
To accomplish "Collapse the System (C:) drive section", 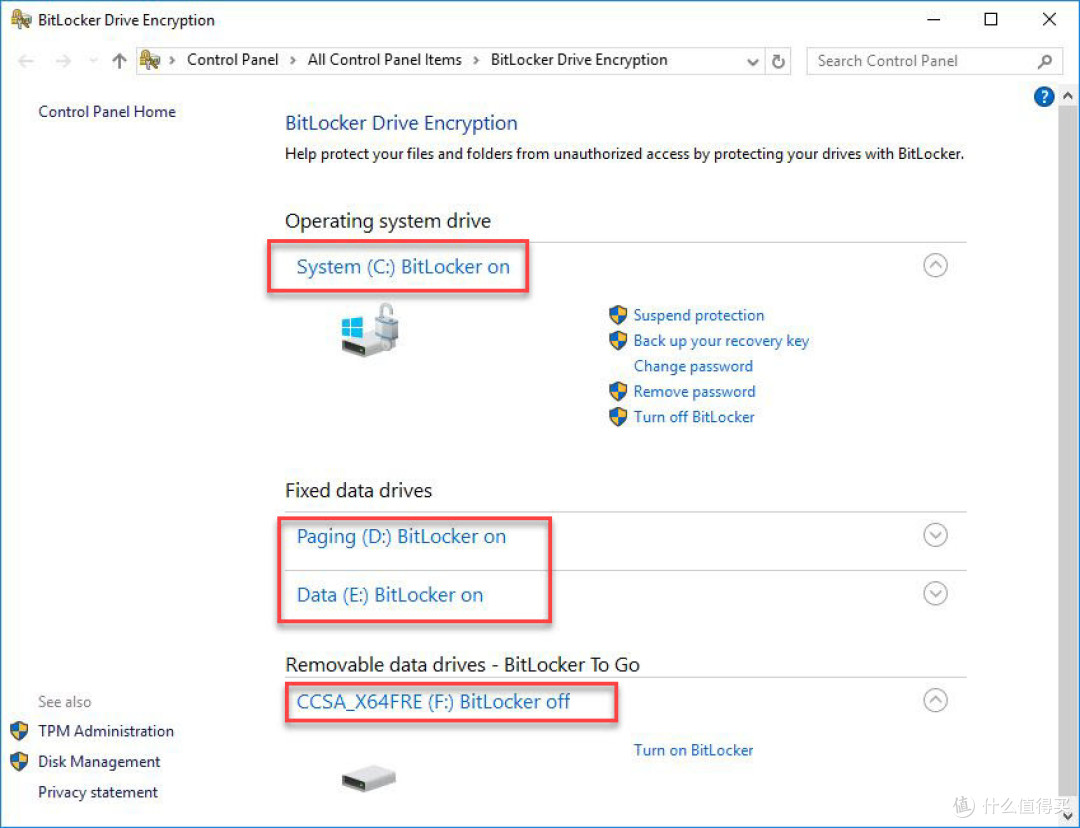I will 935,265.
